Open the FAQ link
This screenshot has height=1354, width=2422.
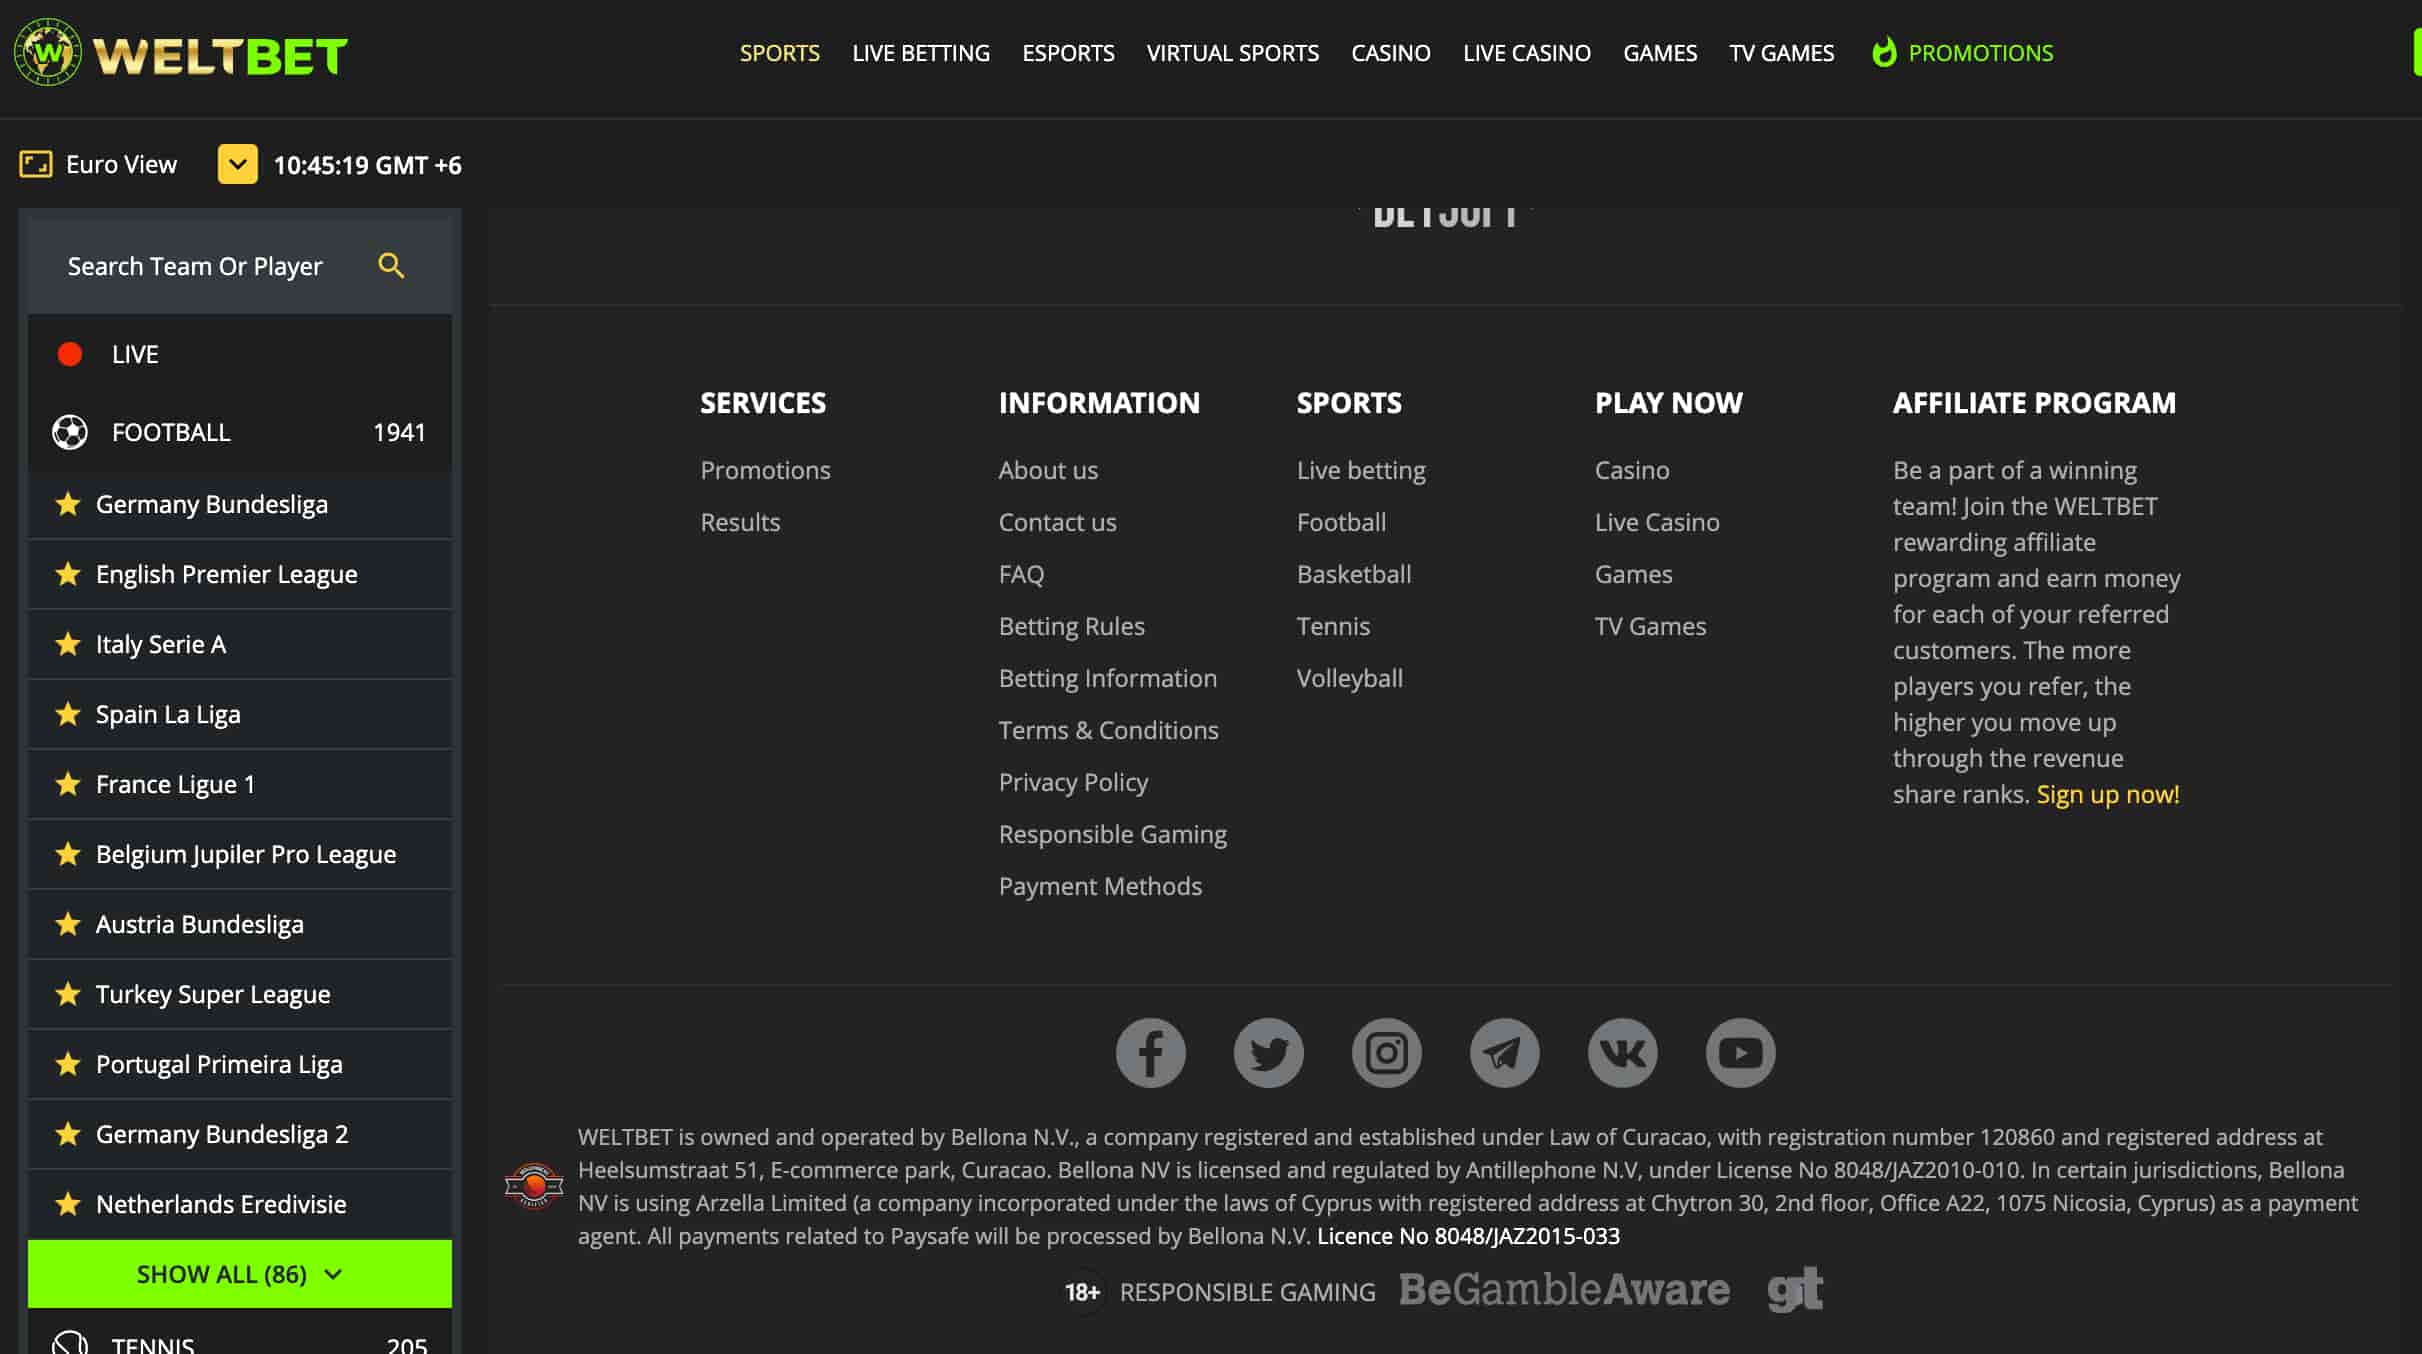coord(1021,574)
